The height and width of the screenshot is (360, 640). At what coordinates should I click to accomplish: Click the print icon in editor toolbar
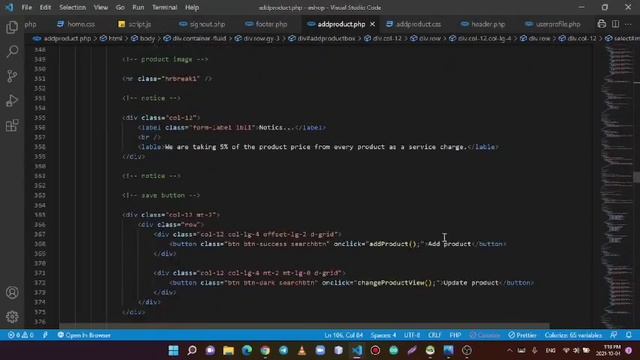[601, 24]
